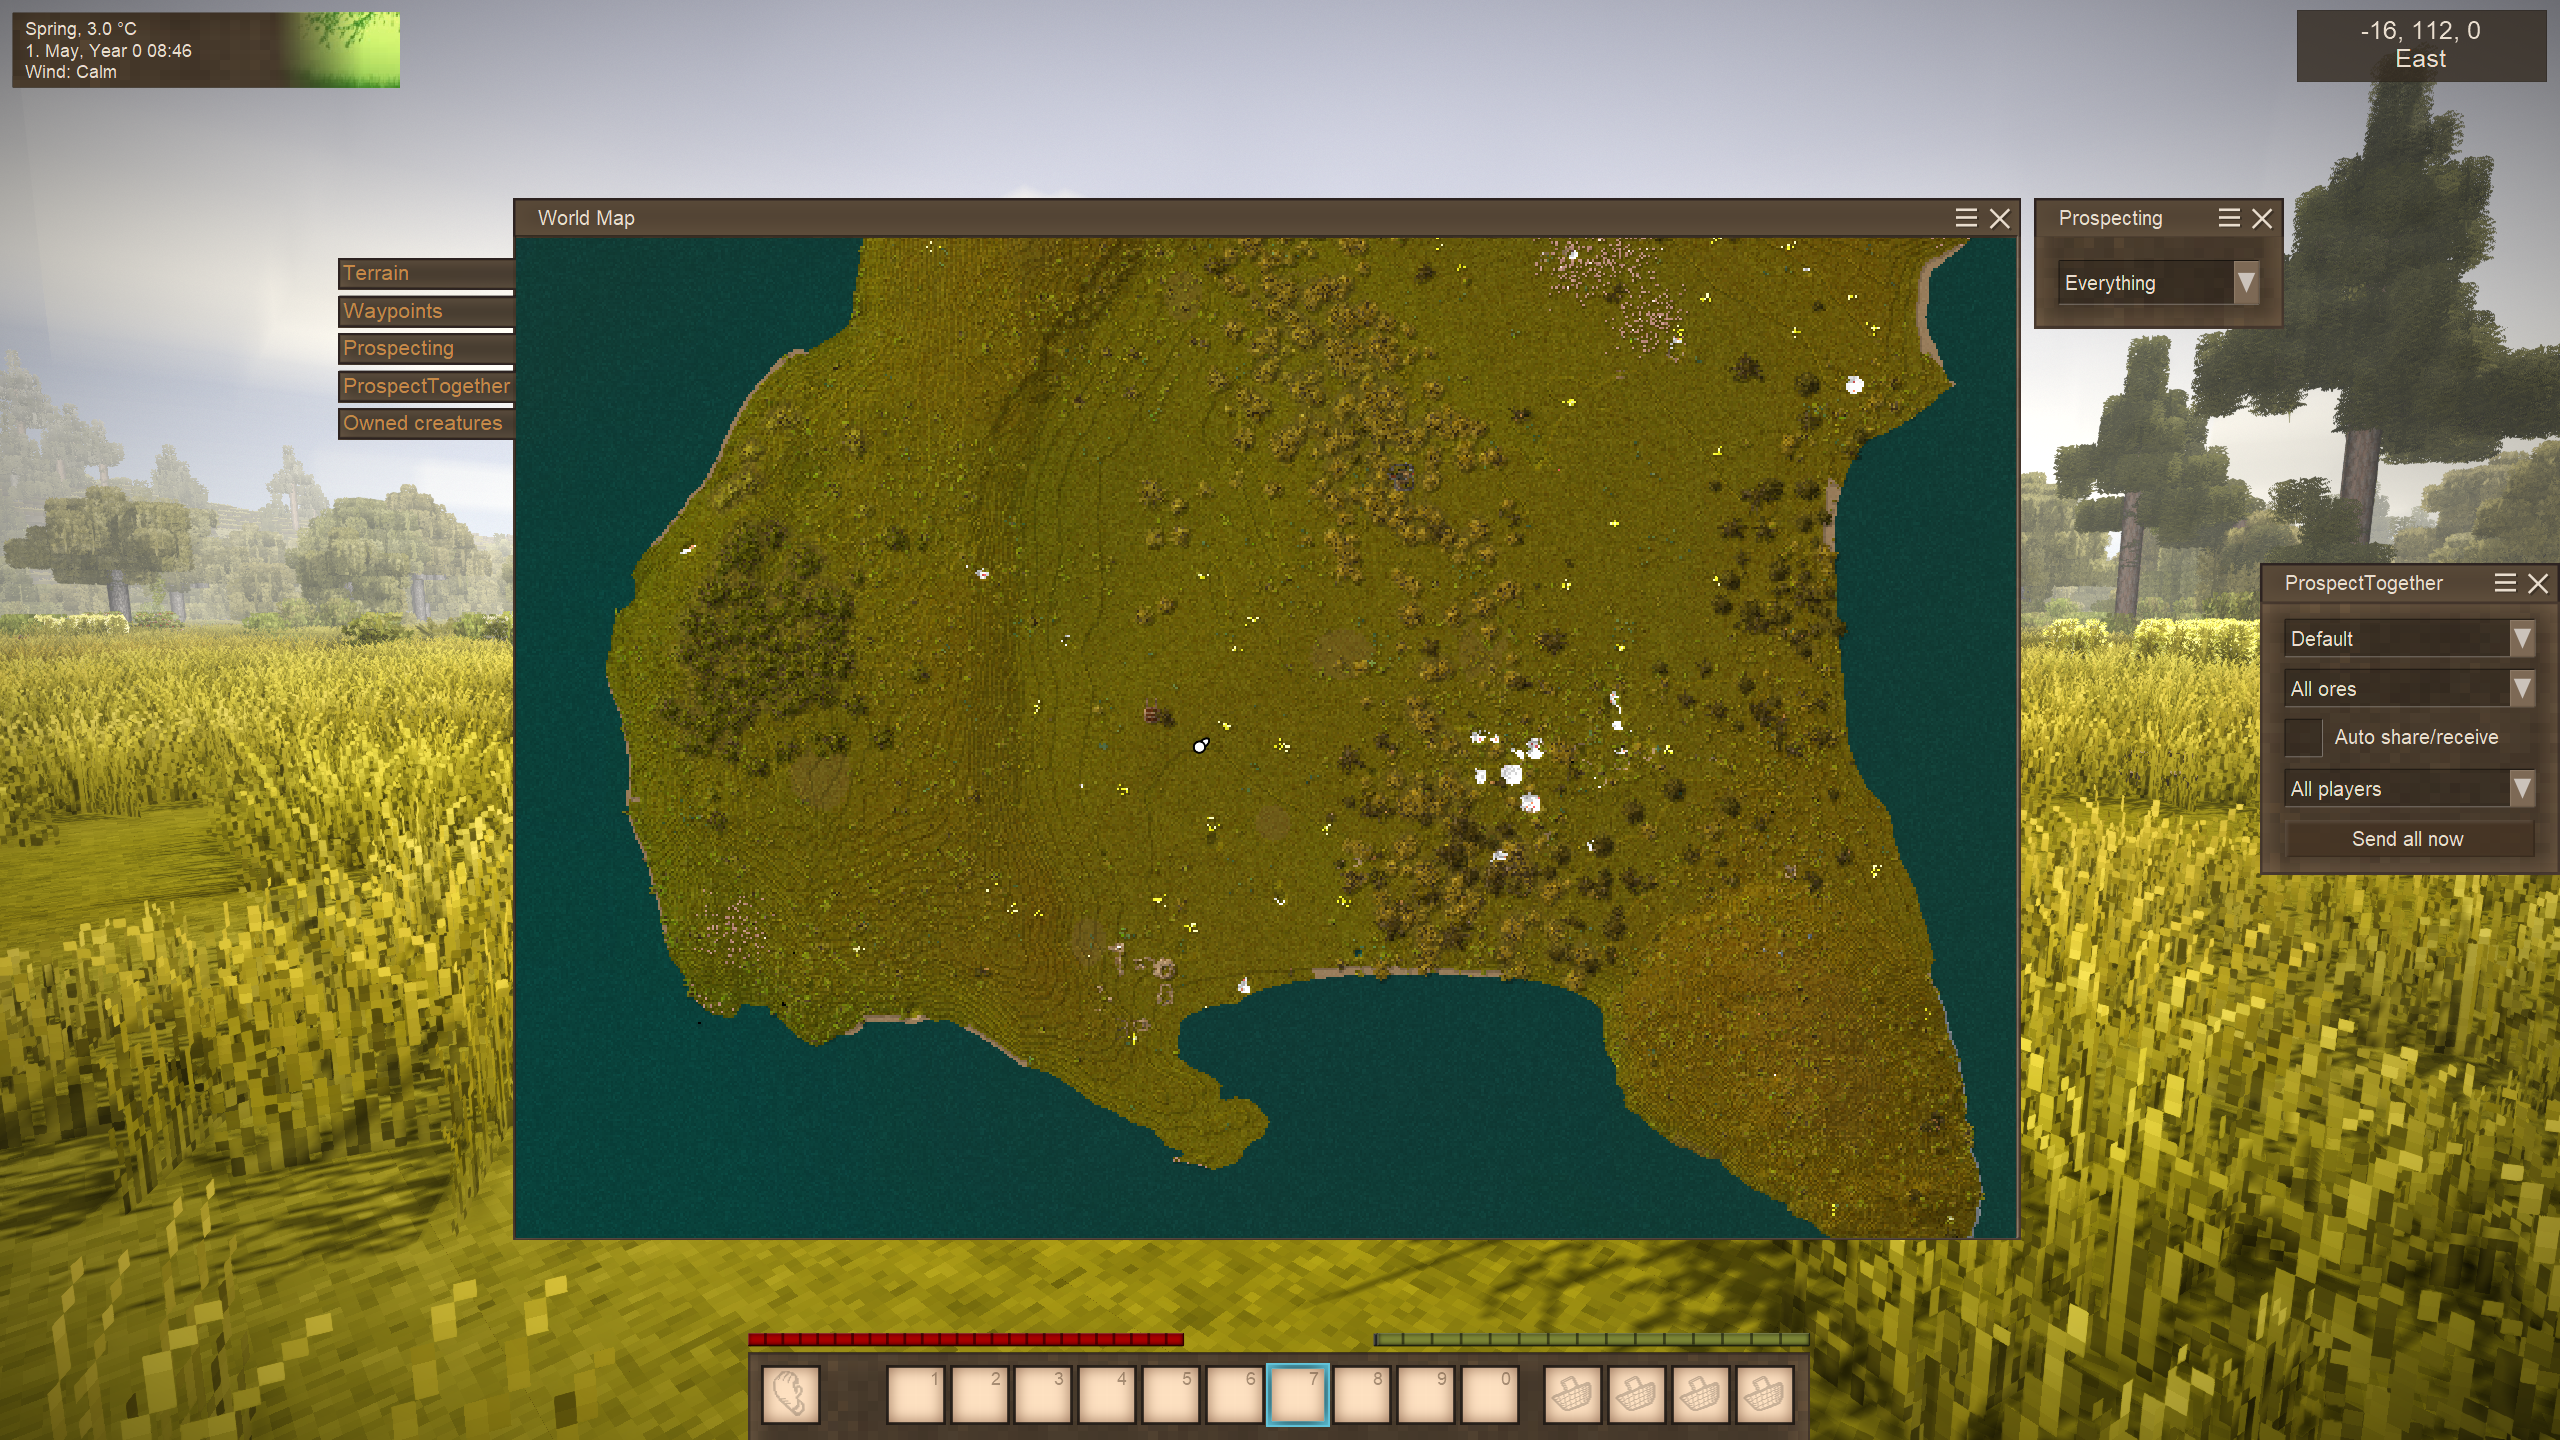Enable the Auto share/receive checkbox
Viewport: 2560px width, 1440px height.
point(2303,737)
